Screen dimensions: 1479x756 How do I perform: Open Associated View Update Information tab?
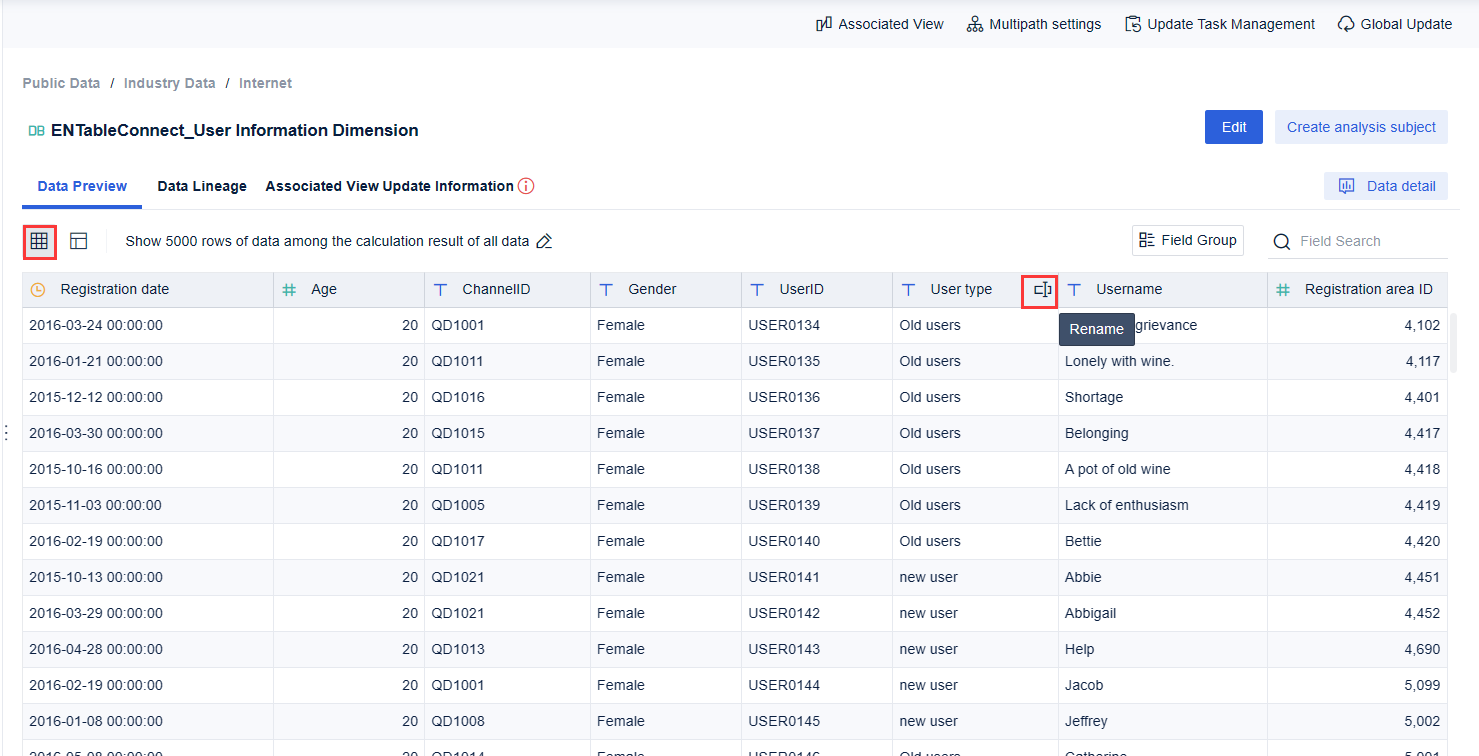coord(389,186)
